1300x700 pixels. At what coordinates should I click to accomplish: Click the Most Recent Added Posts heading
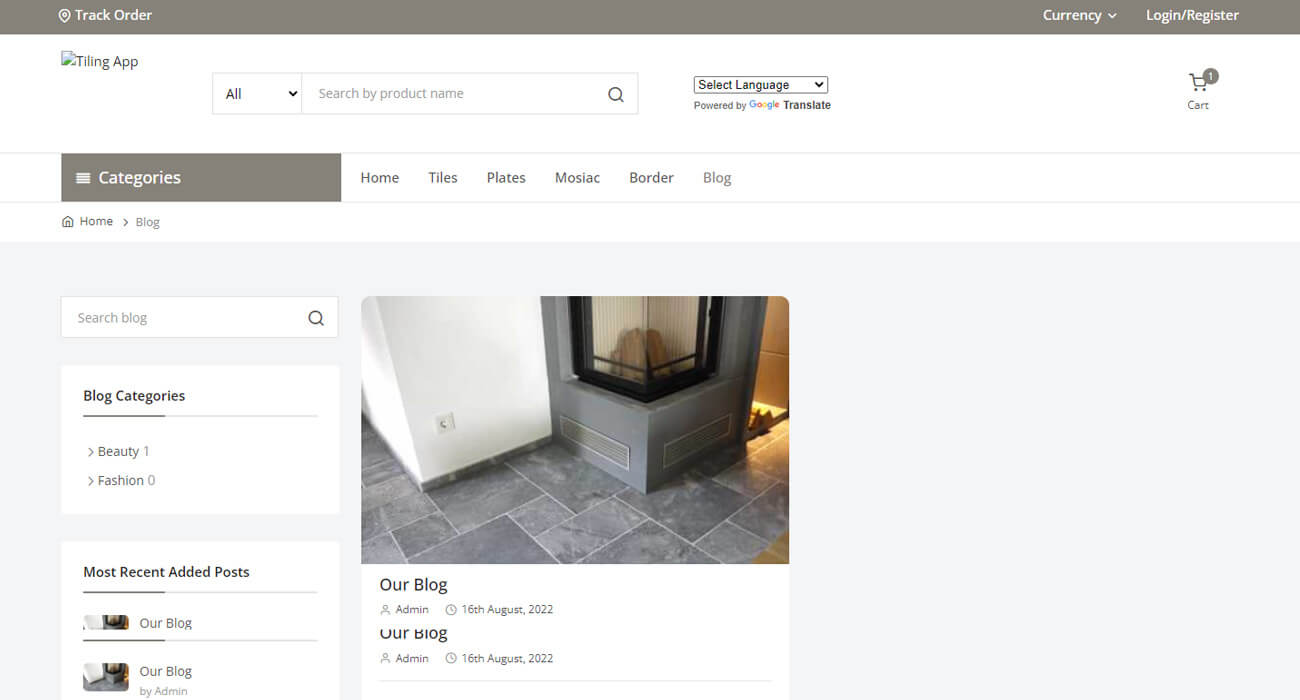(x=166, y=572)
